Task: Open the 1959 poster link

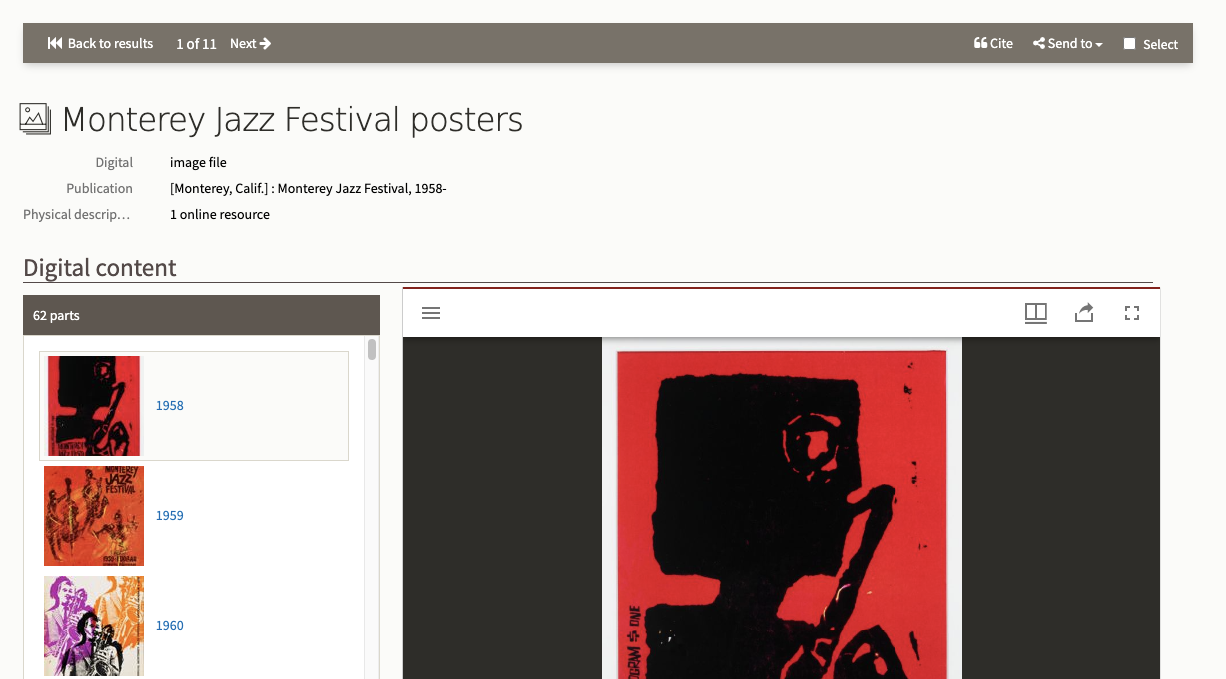Action: (x=170, y=516)
